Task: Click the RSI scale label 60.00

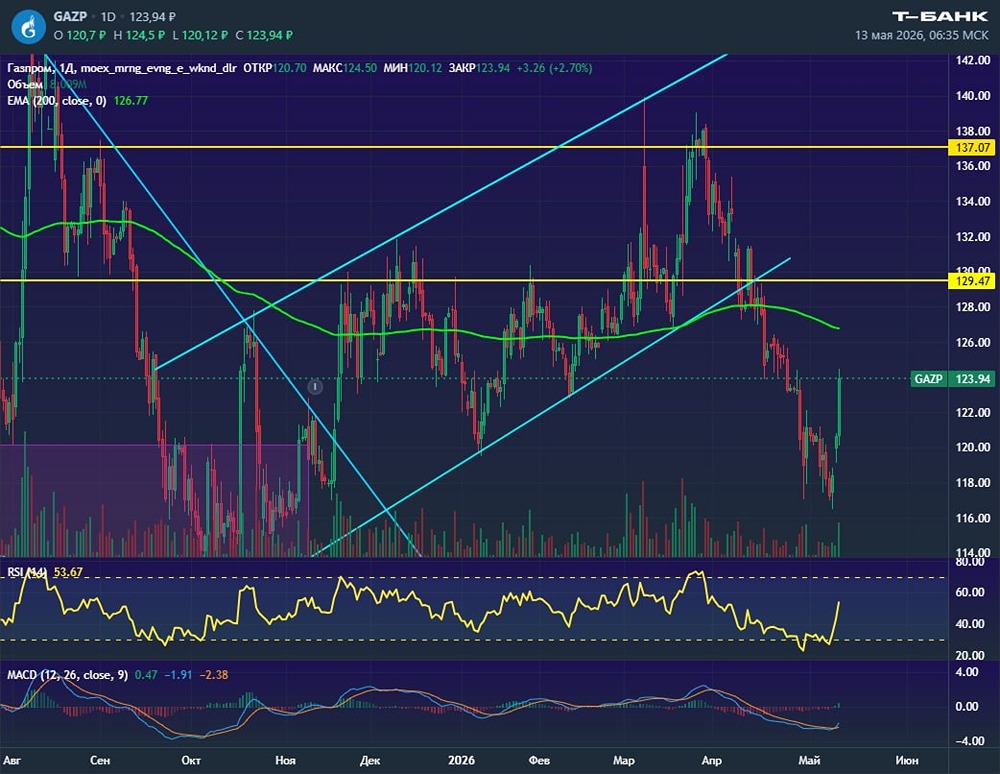Action: 970,592
